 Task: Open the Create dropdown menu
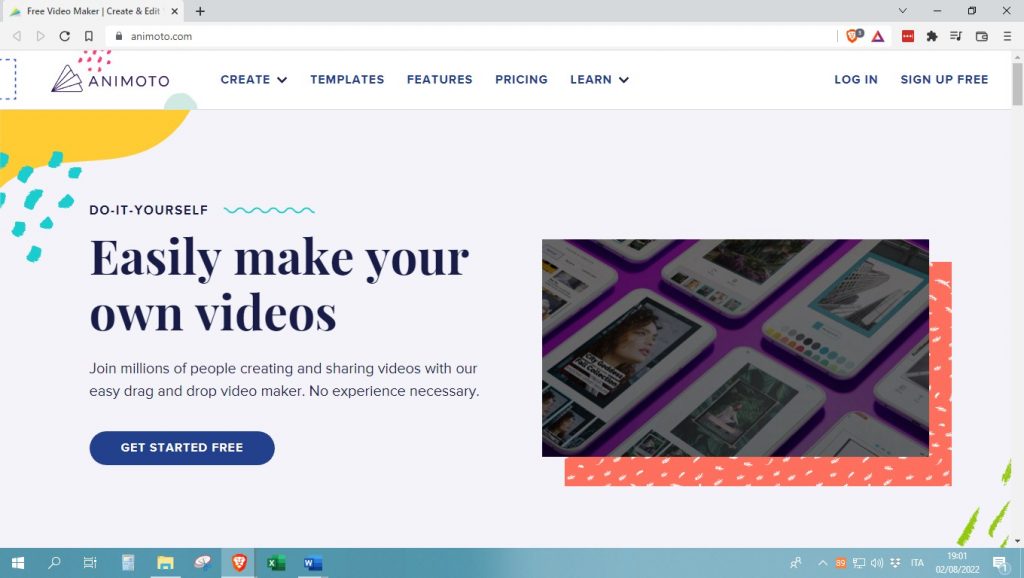point(253,79)
